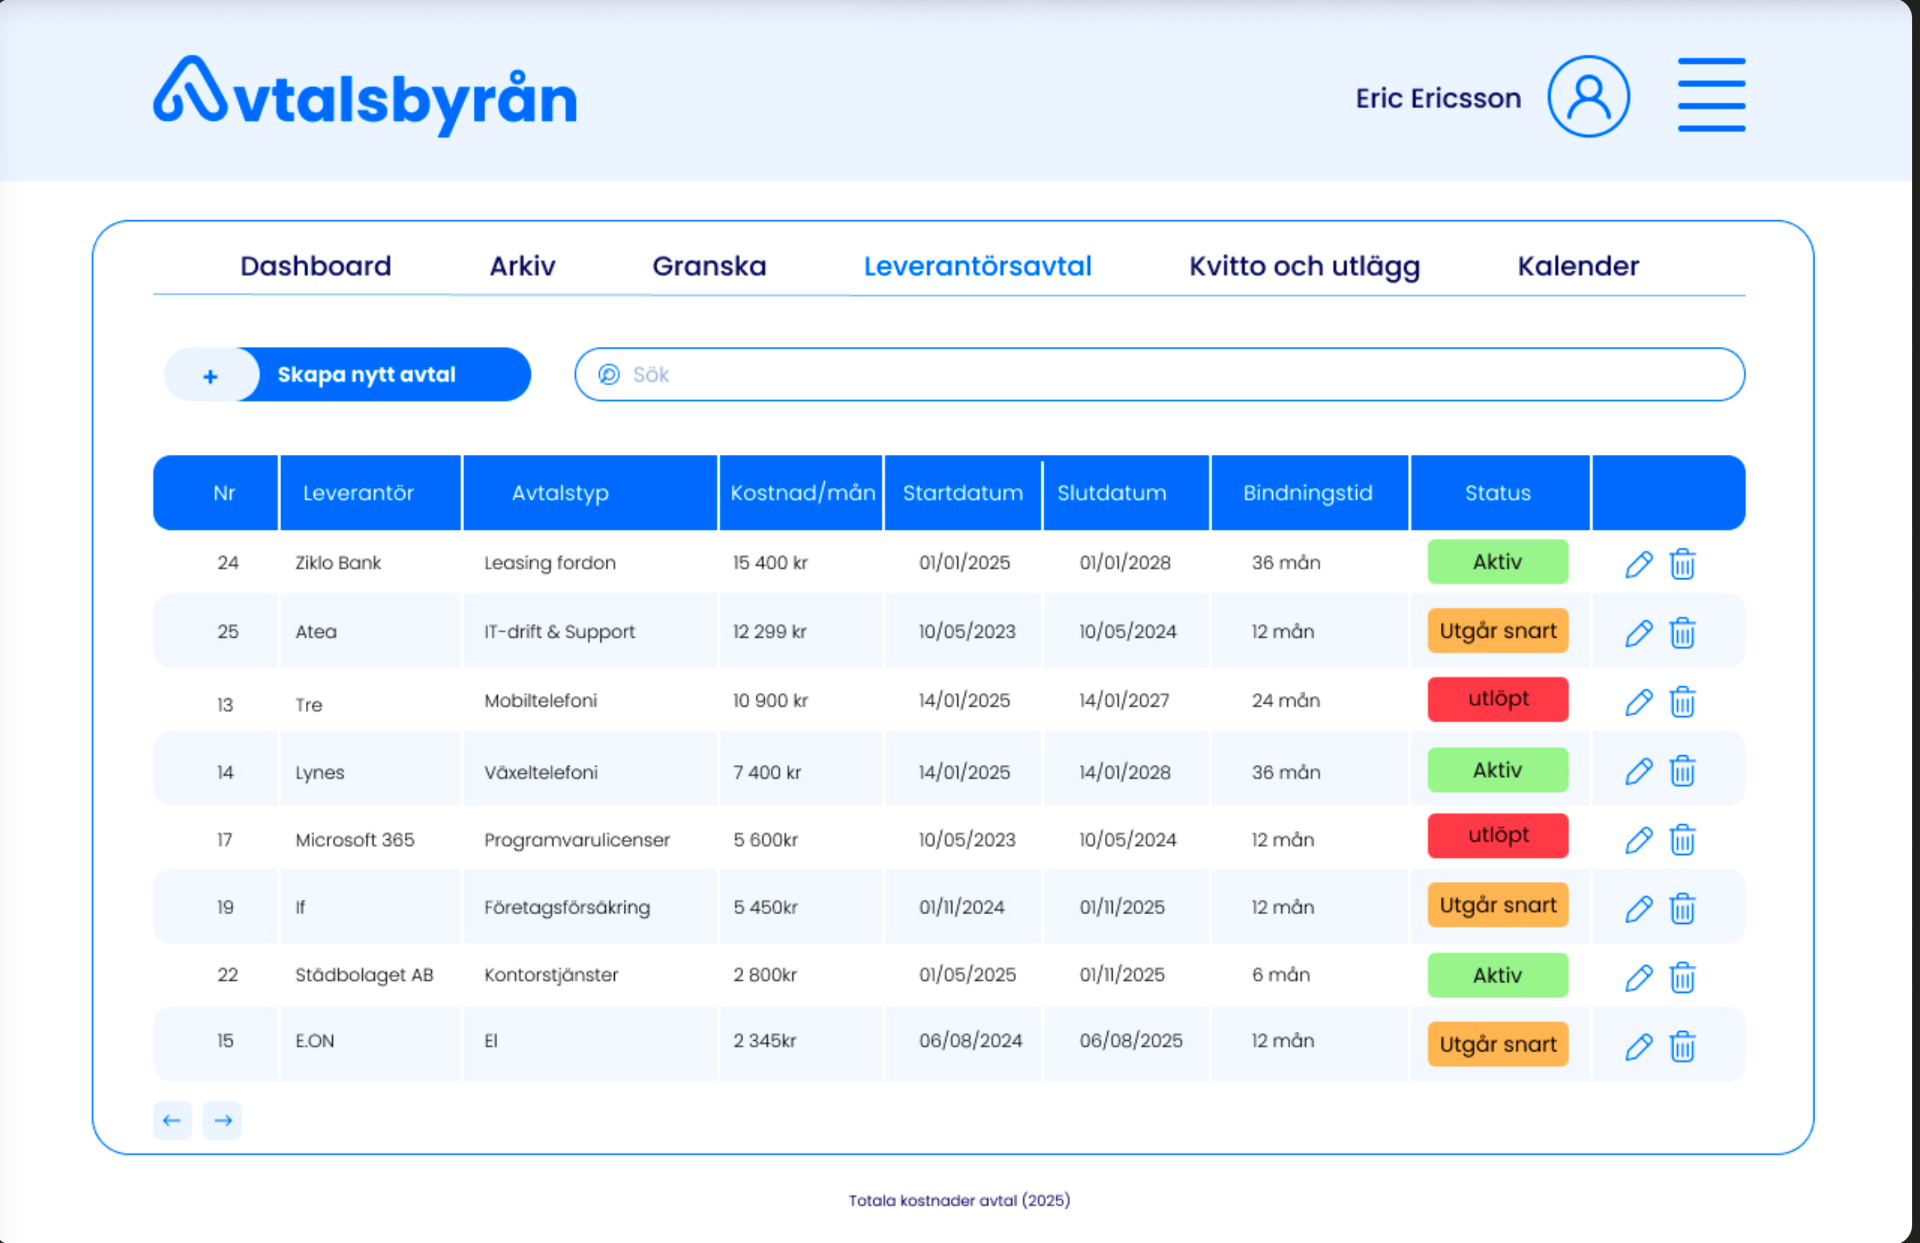The image size is (1920, 1243).
Task: Click trash icon on Lynes row
Action: 1682,771
